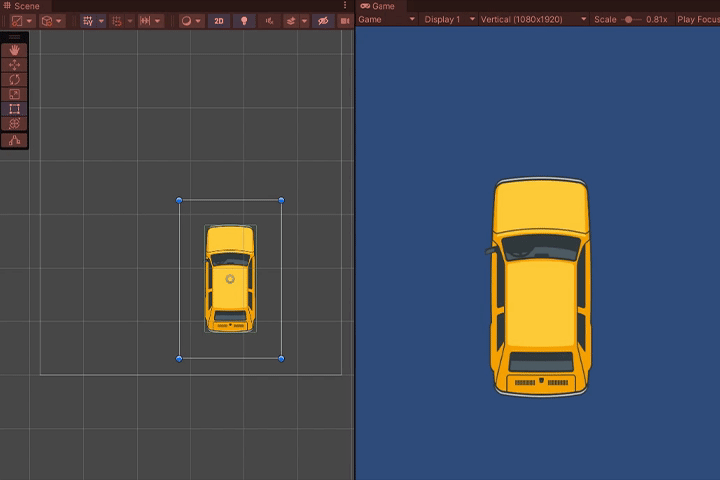Viewport: 720px width, 480px height.
Task: Open the Scene view more-options menu
Action: tap(345, 5)
